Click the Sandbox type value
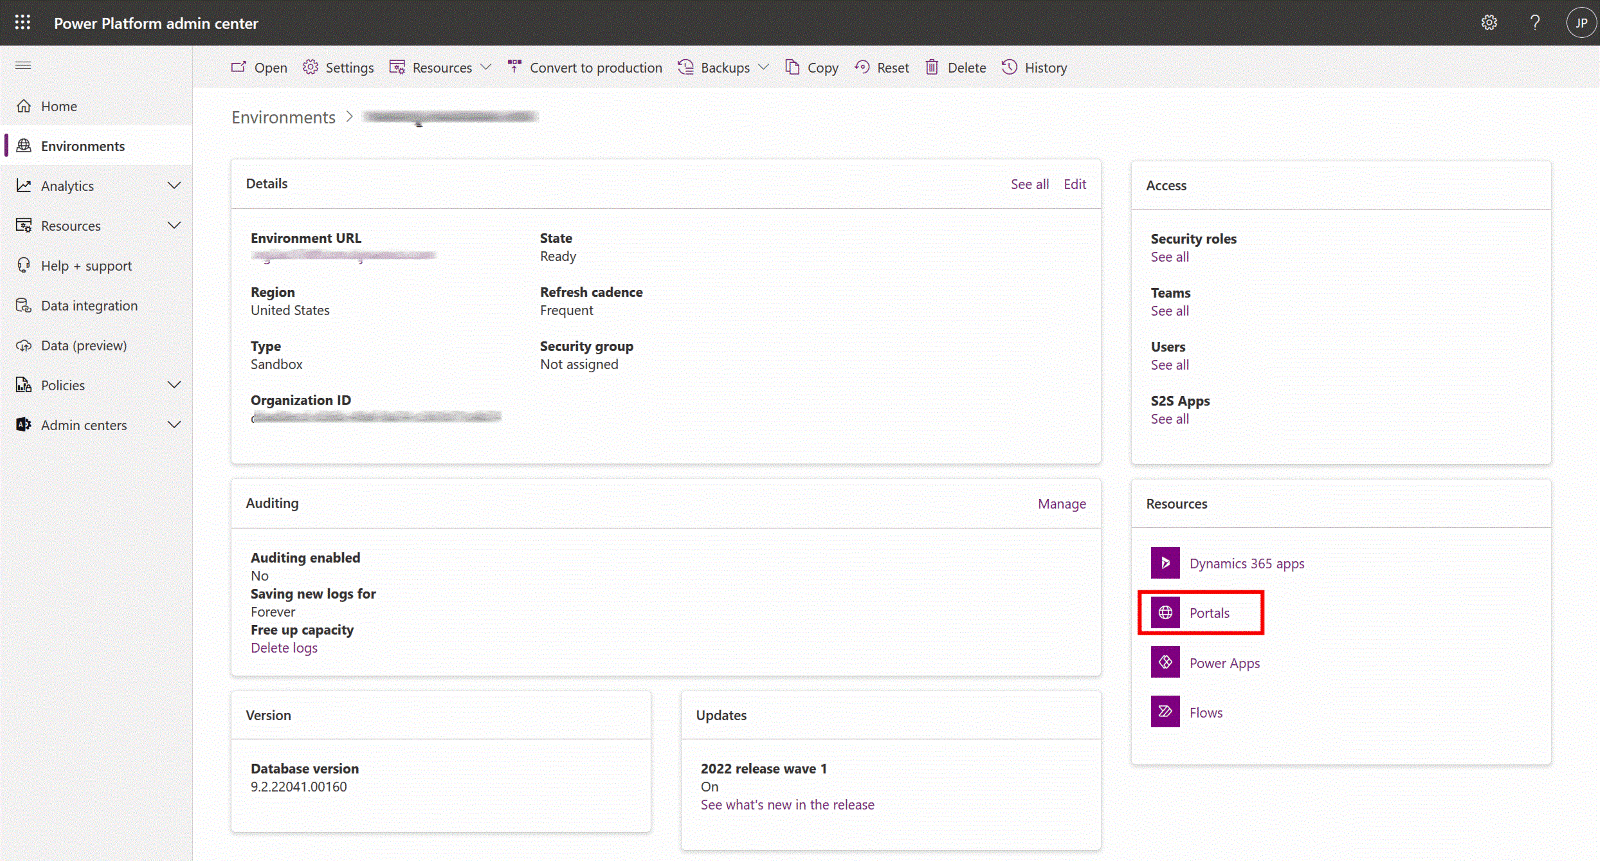 pos(277,365)
